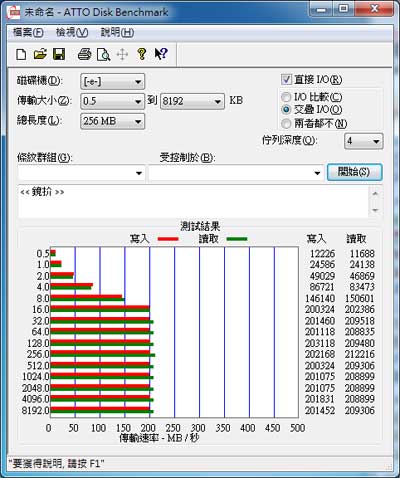The height and width of the screenshot is (478, 400).
Task: Minimize the ATTO Disk Benchmark window
Action: pyautogui.click(x=321, y=9)
